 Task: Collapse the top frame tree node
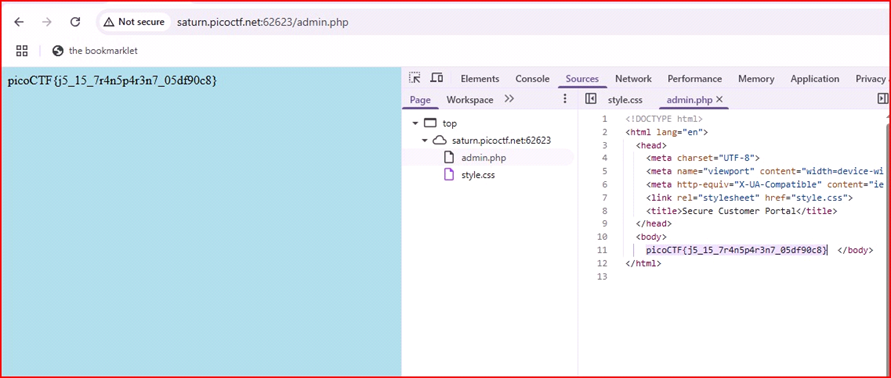[416, 123]
